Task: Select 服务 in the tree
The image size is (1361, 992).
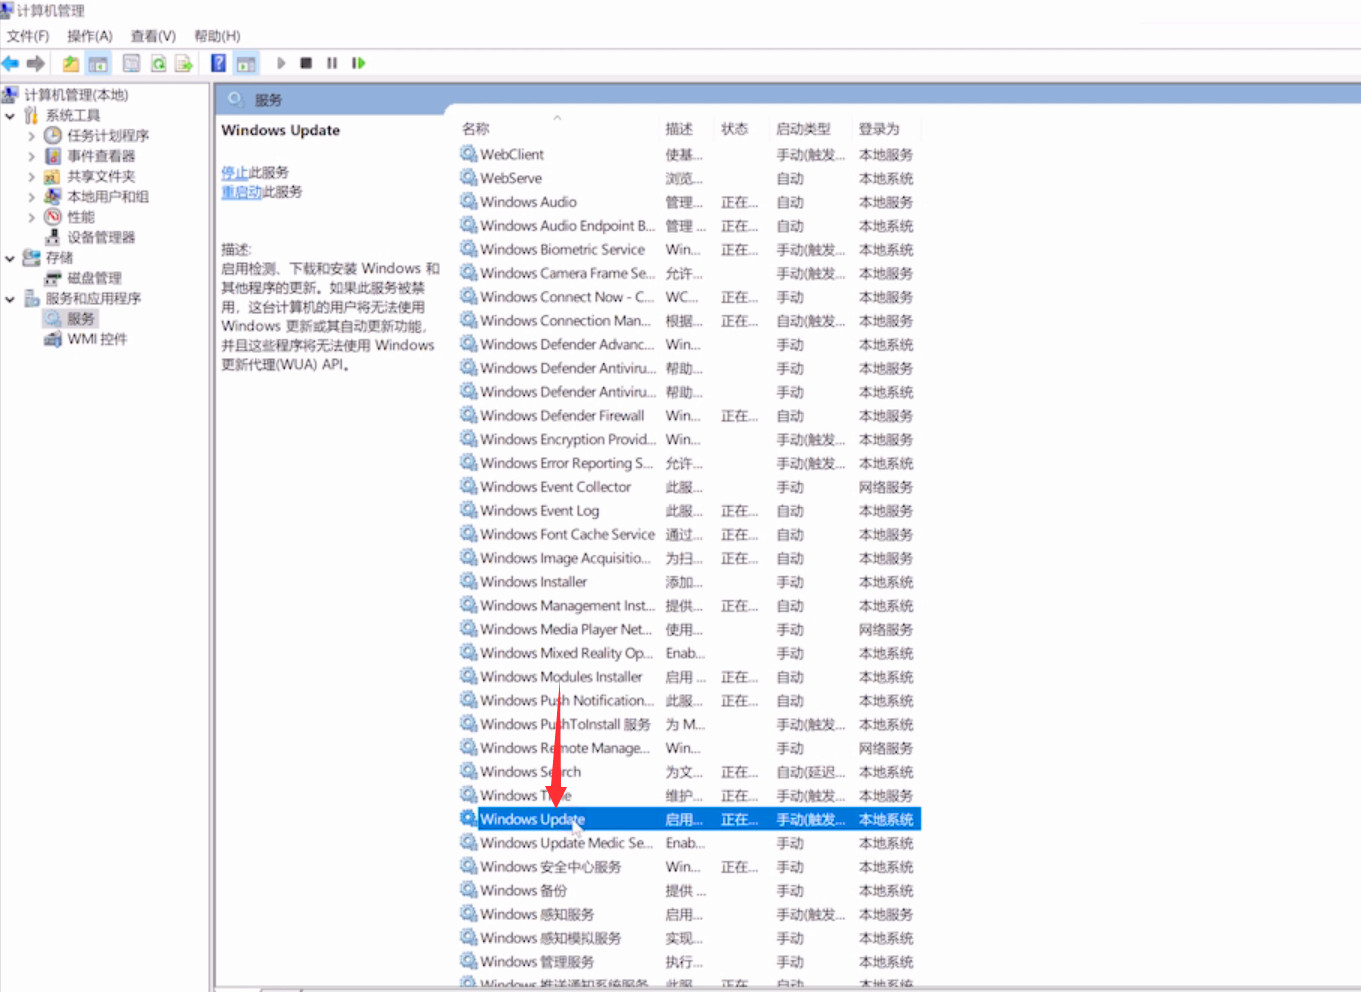Action: pyautogui.click(x=80, y=318)
